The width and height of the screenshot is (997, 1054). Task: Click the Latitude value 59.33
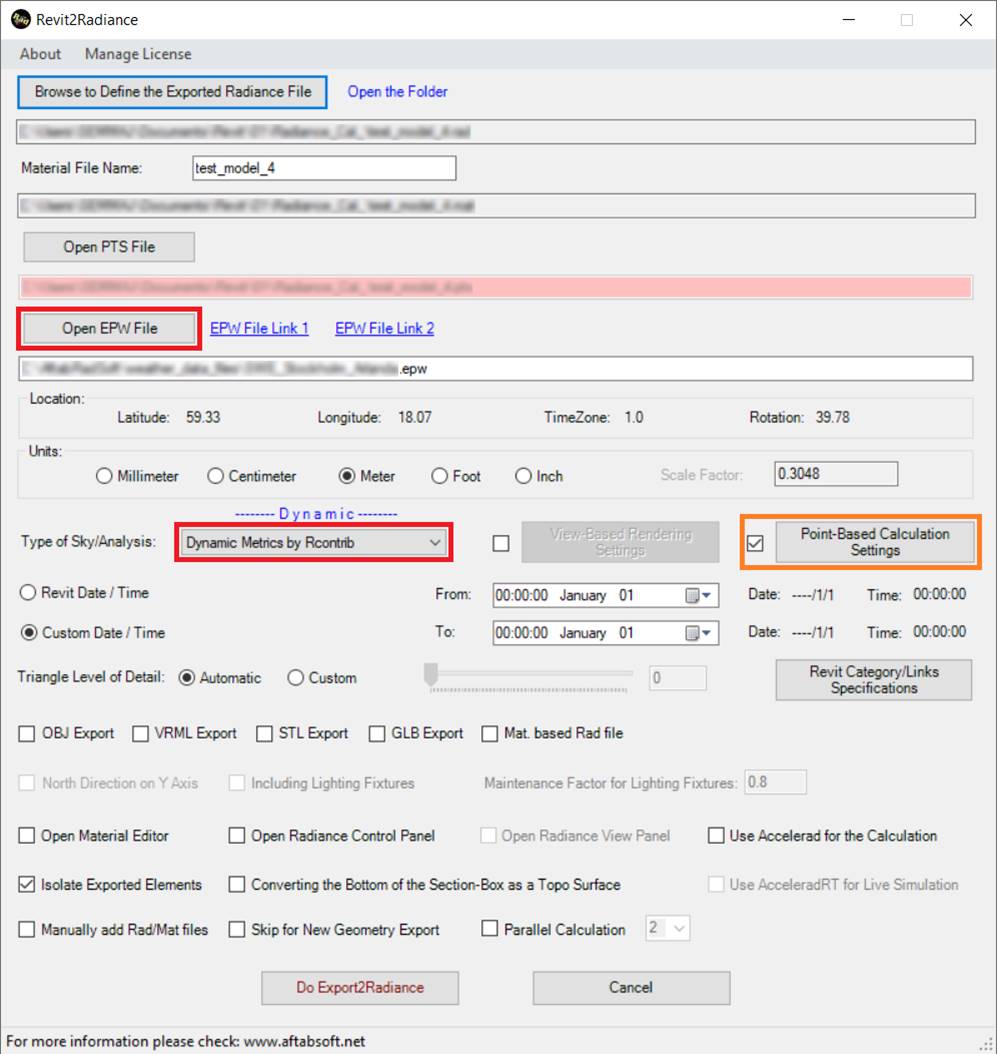pos(203,417)
